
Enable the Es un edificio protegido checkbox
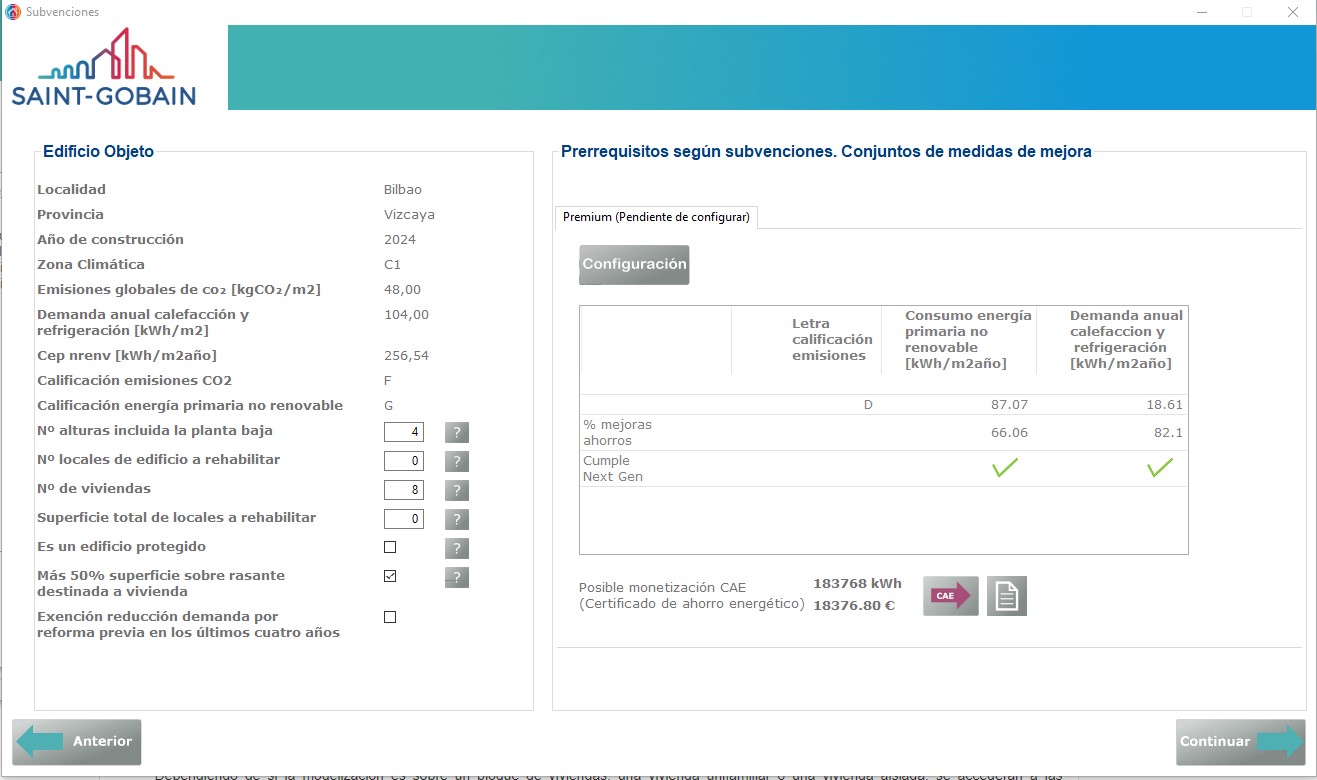(390, 547)
